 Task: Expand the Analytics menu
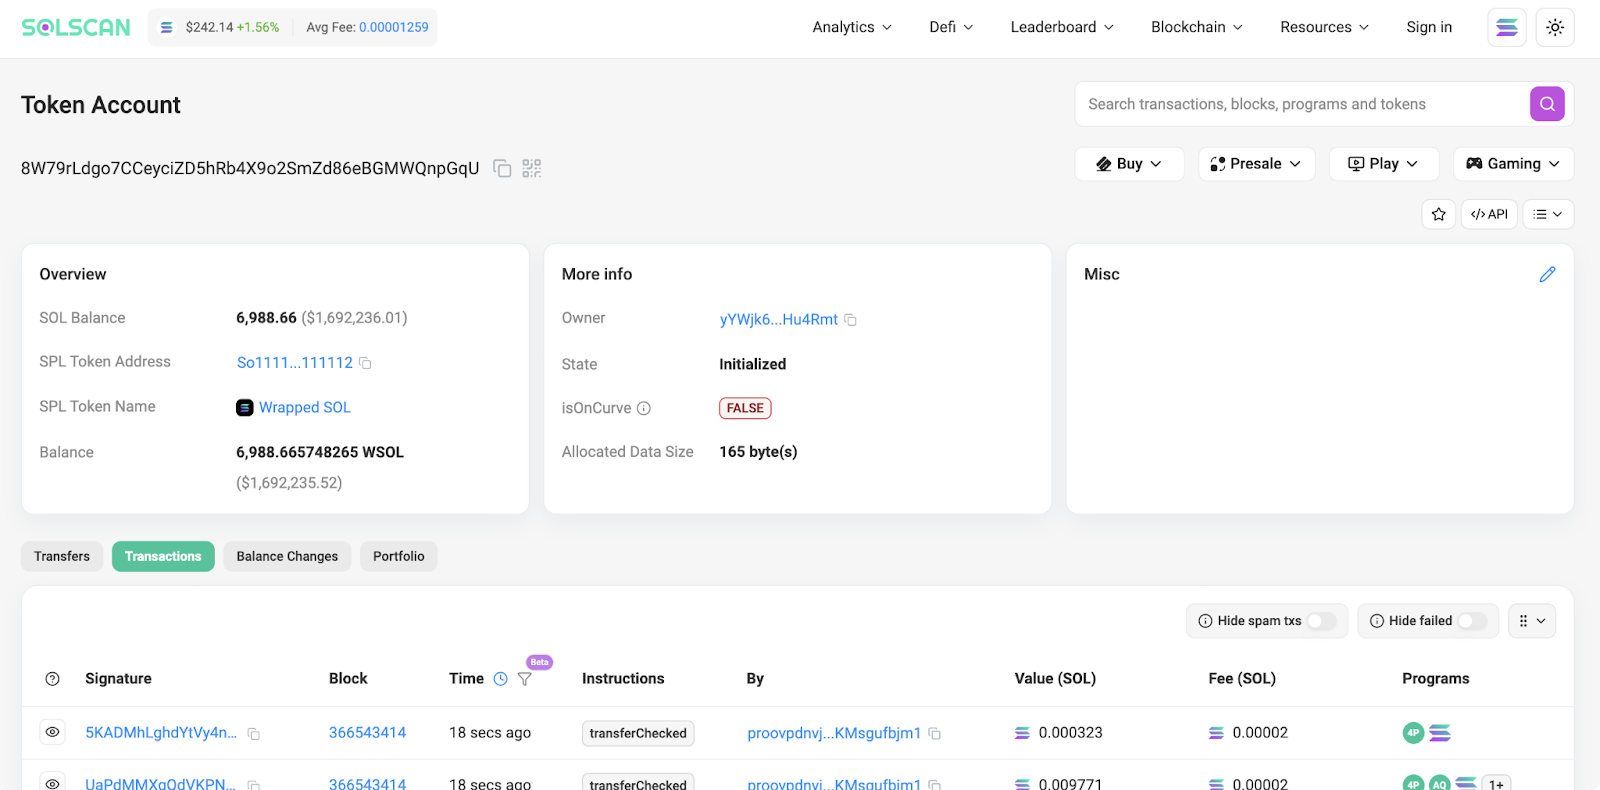[852, 27]
